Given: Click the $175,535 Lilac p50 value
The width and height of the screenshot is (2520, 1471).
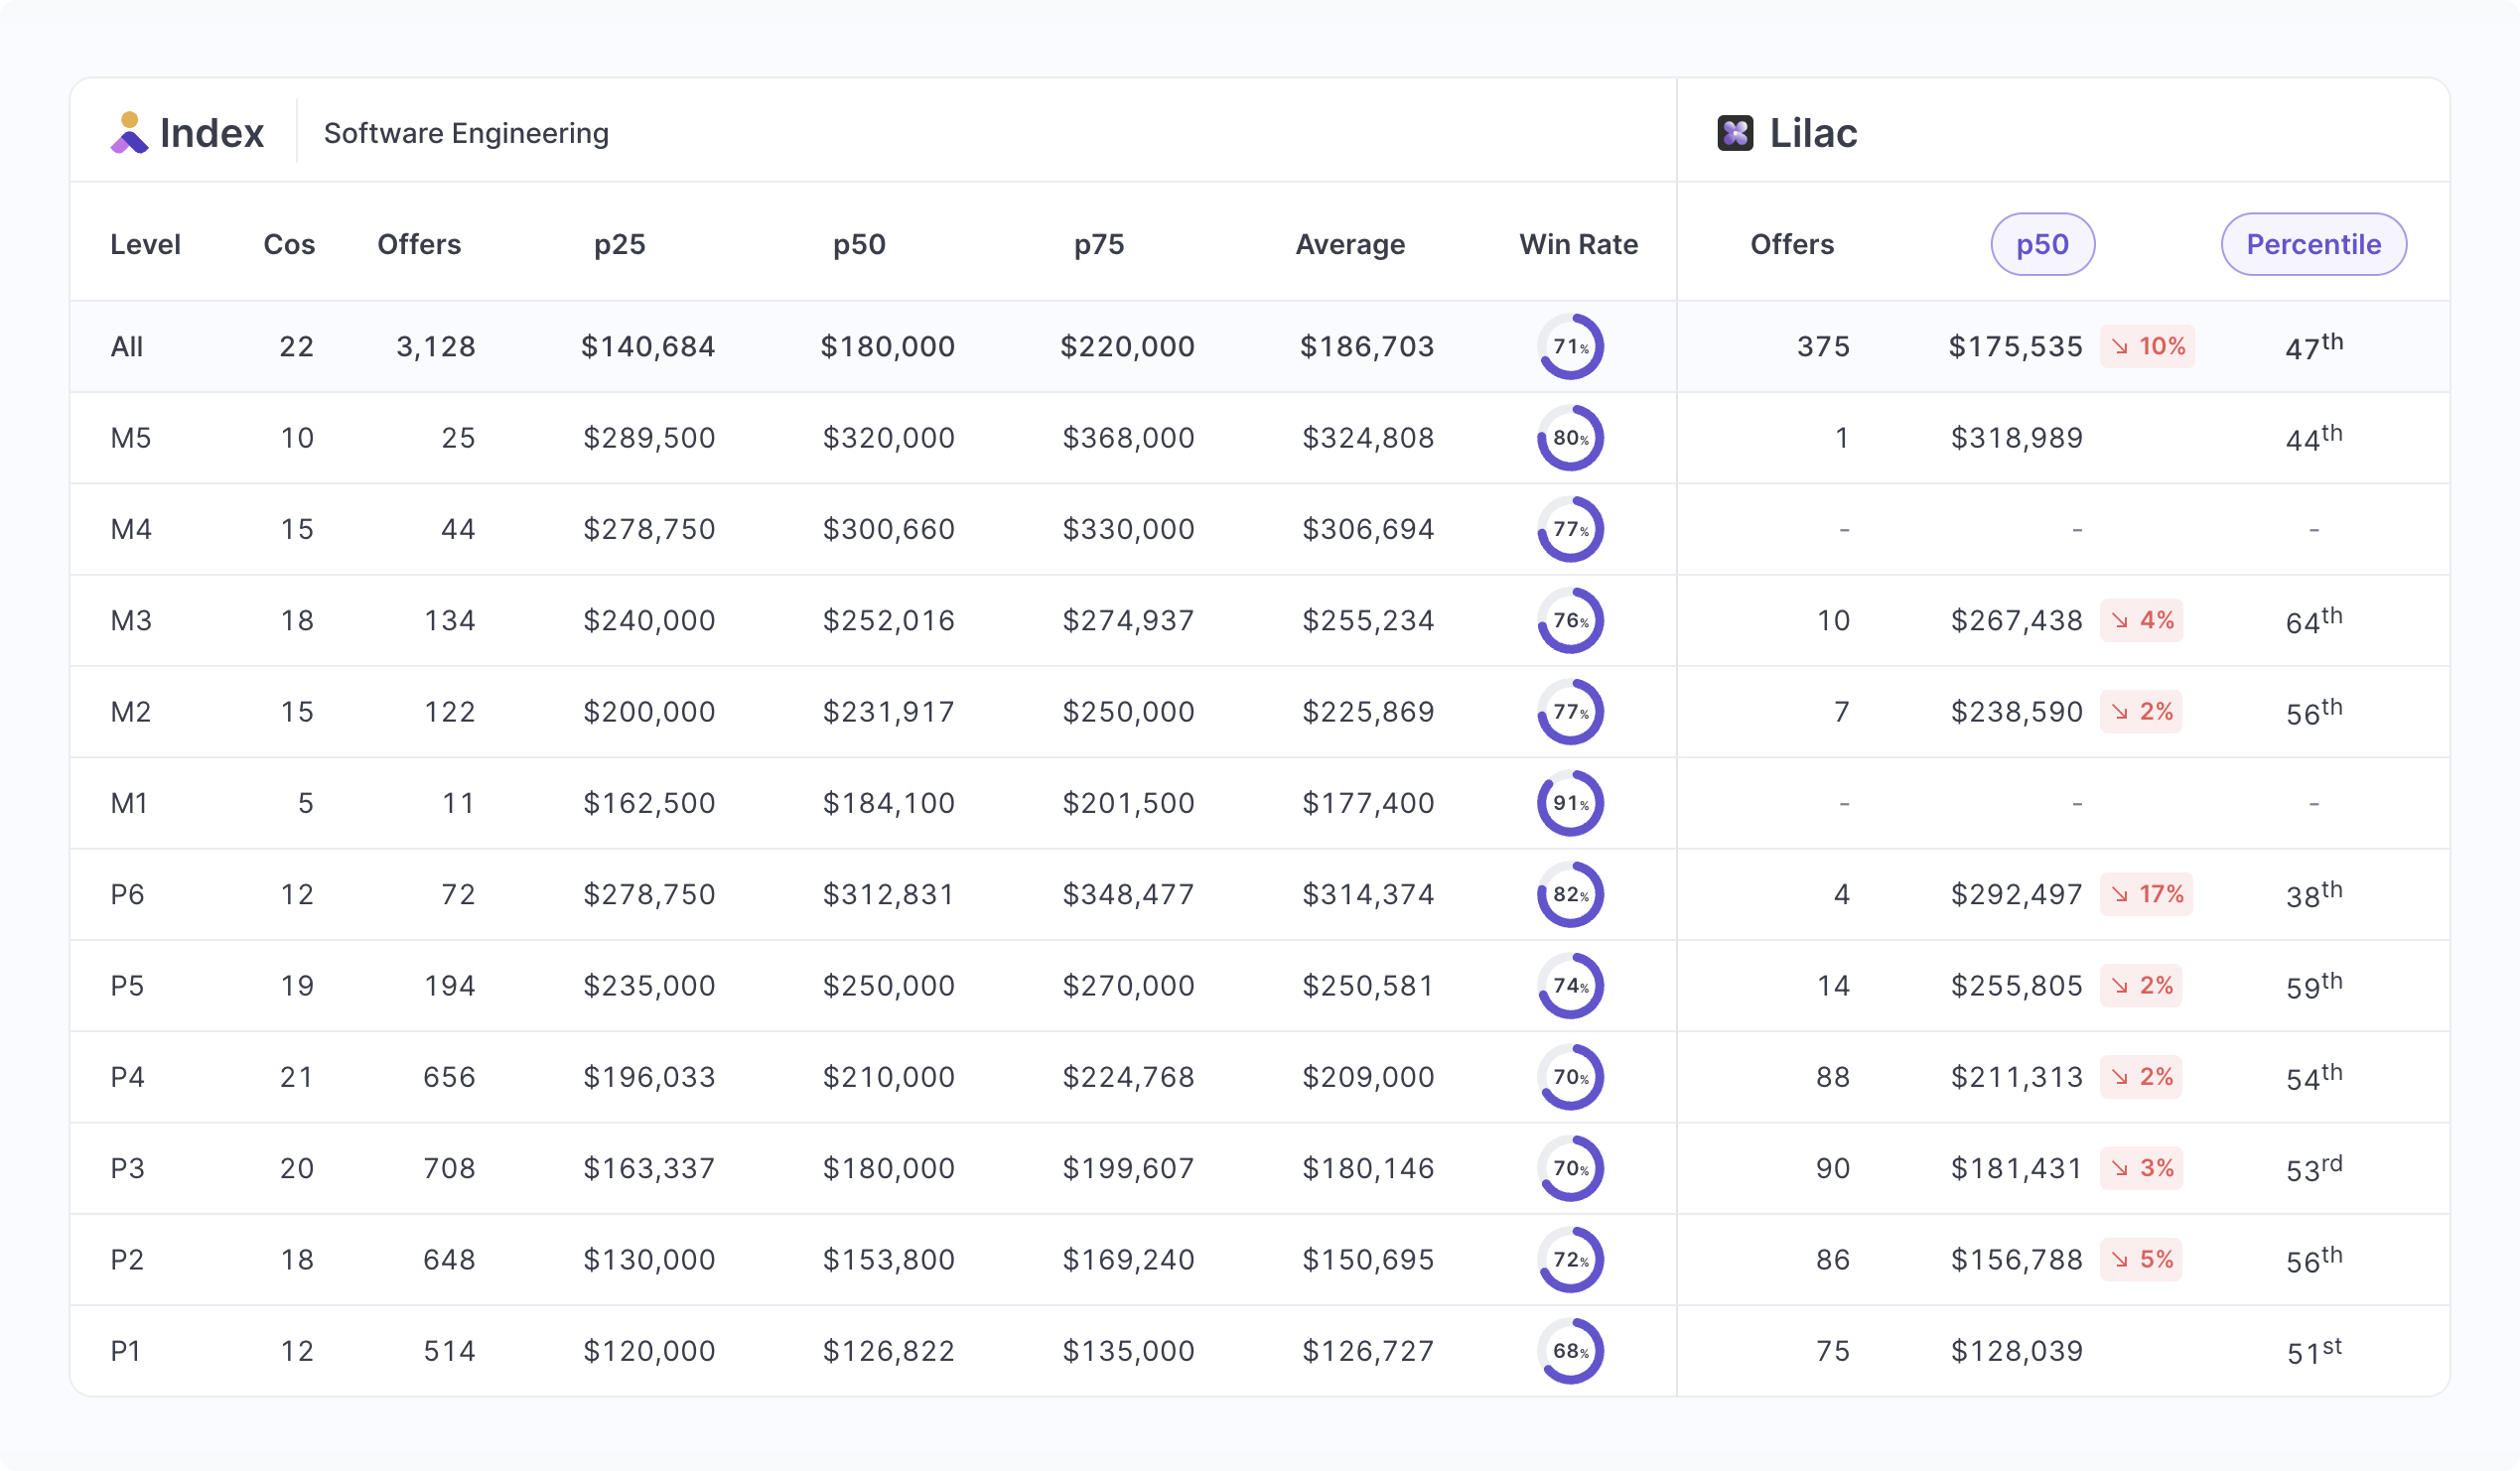Looking at the screenshot, I should 2015,347.
